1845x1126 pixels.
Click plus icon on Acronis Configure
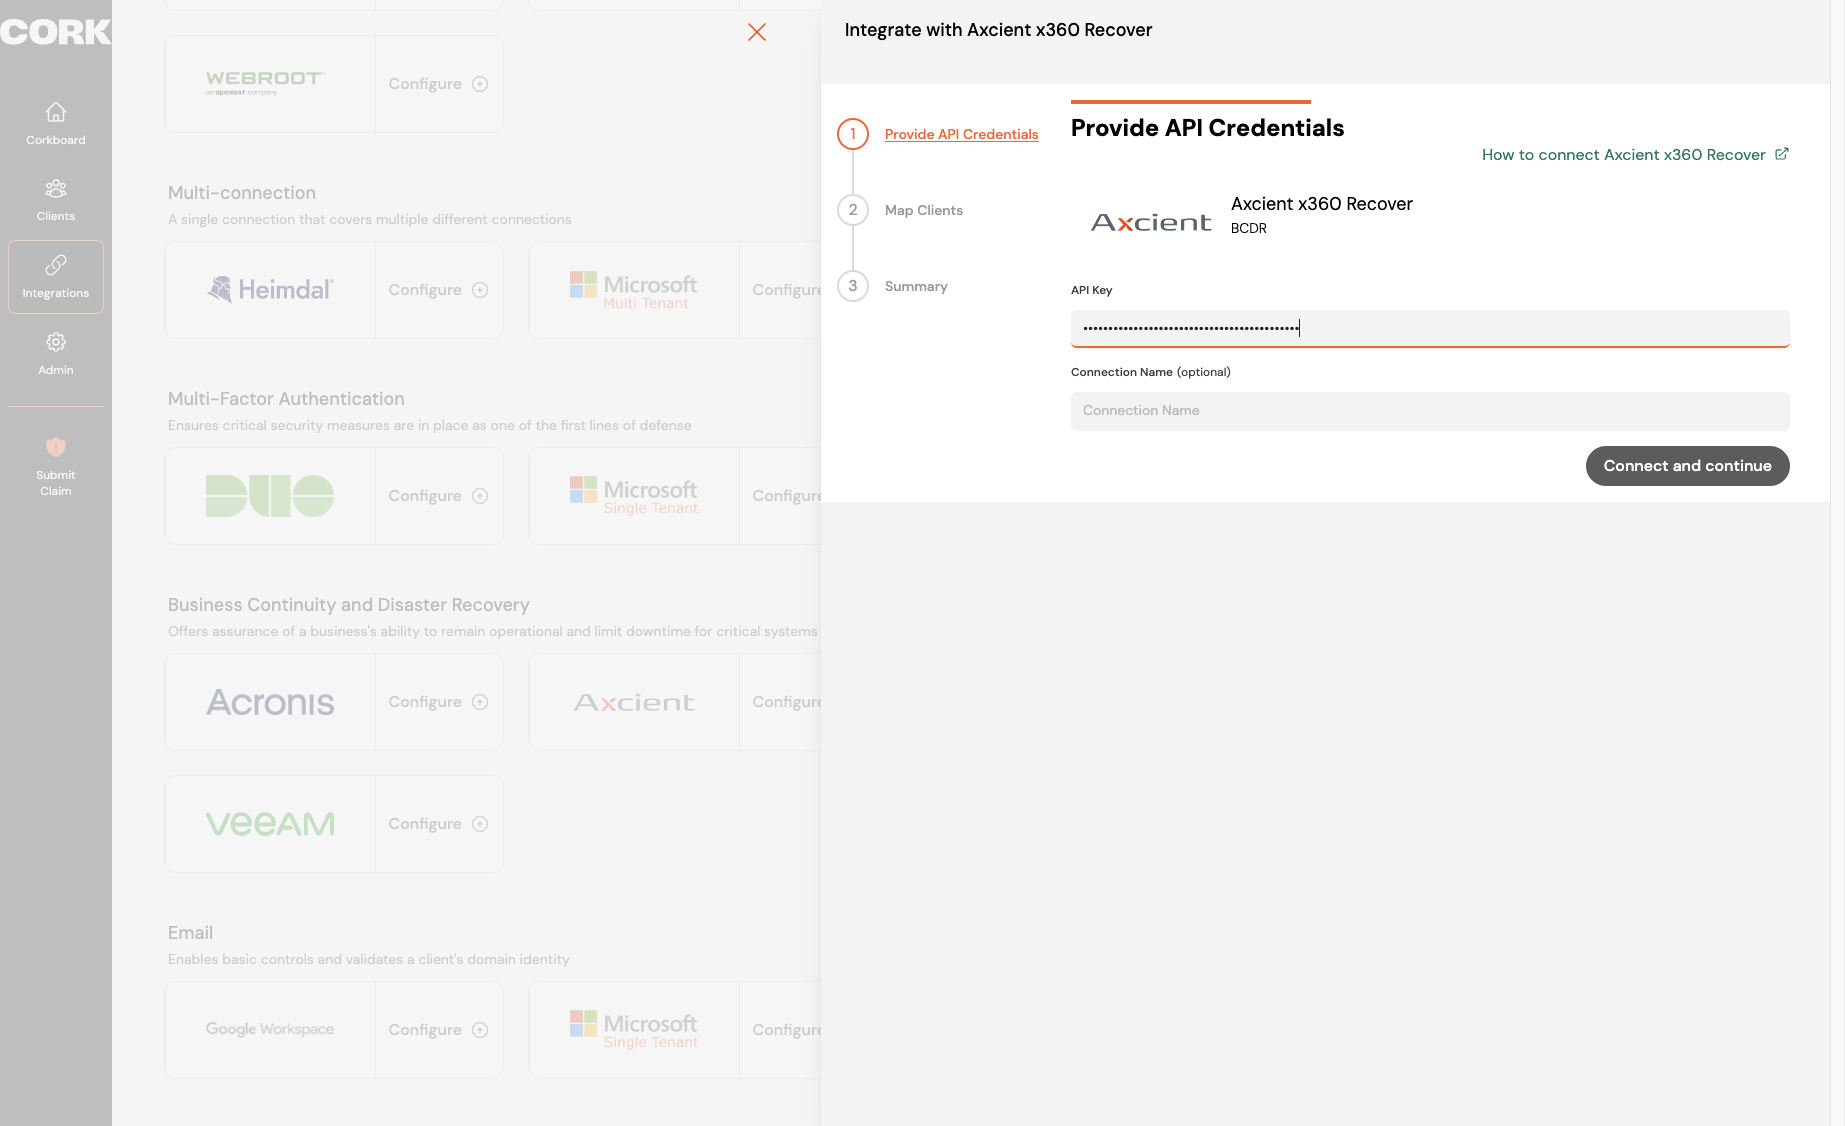[x=480, y=702]
